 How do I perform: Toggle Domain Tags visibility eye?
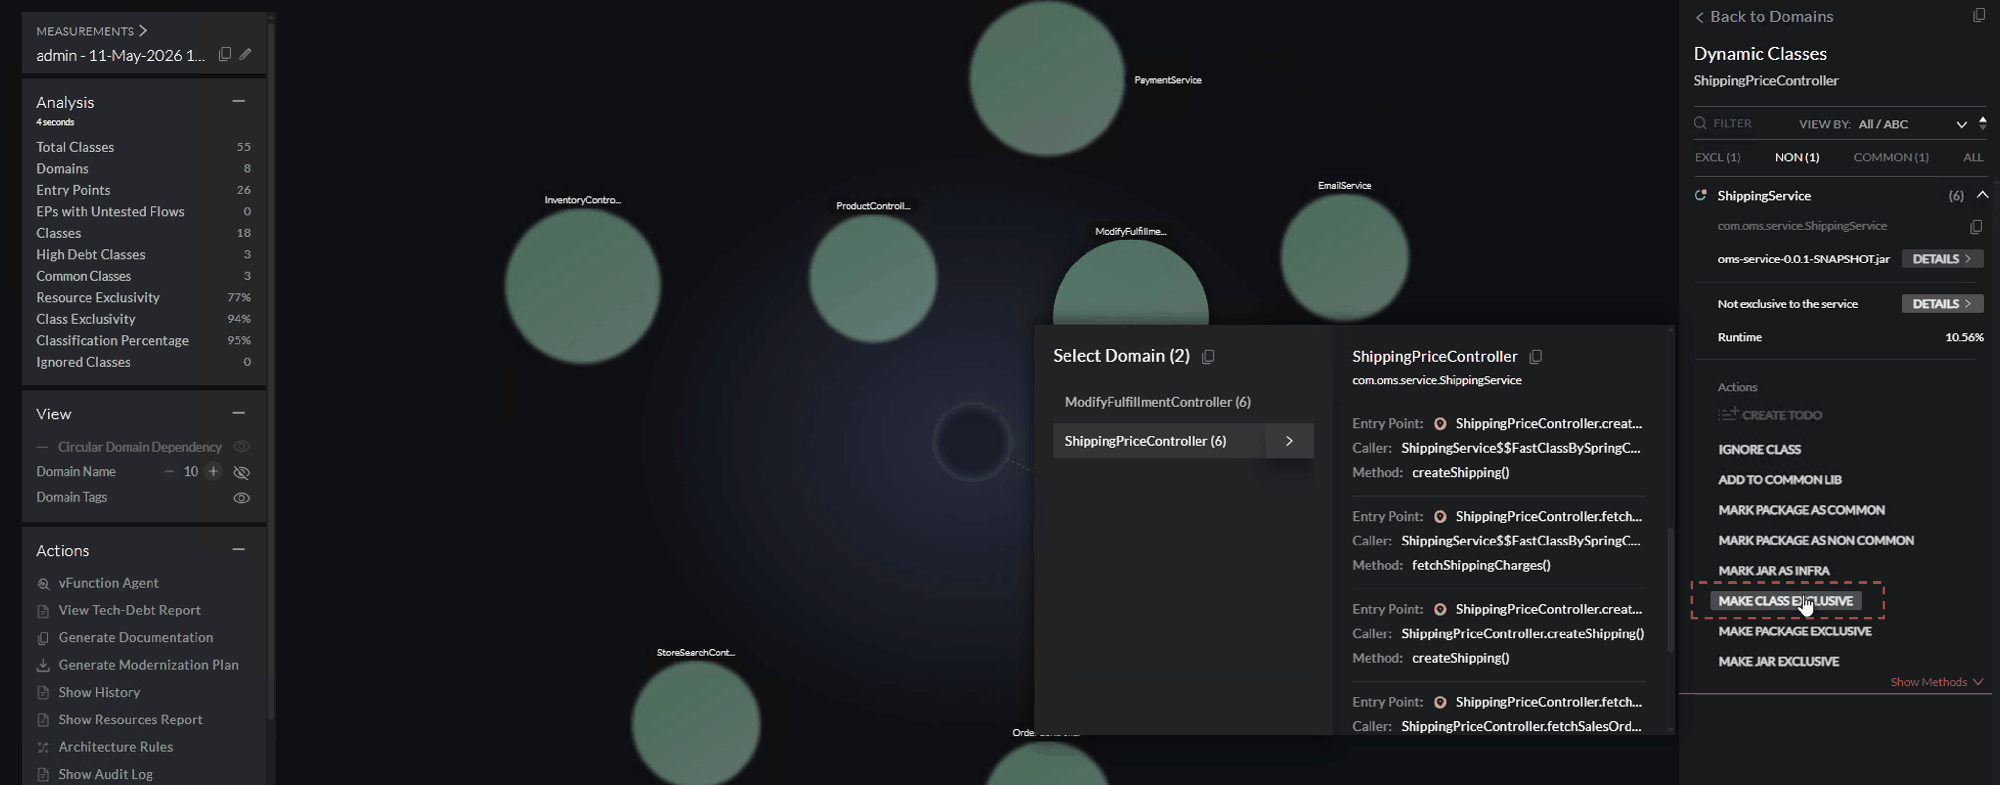(x=241, y=498)
